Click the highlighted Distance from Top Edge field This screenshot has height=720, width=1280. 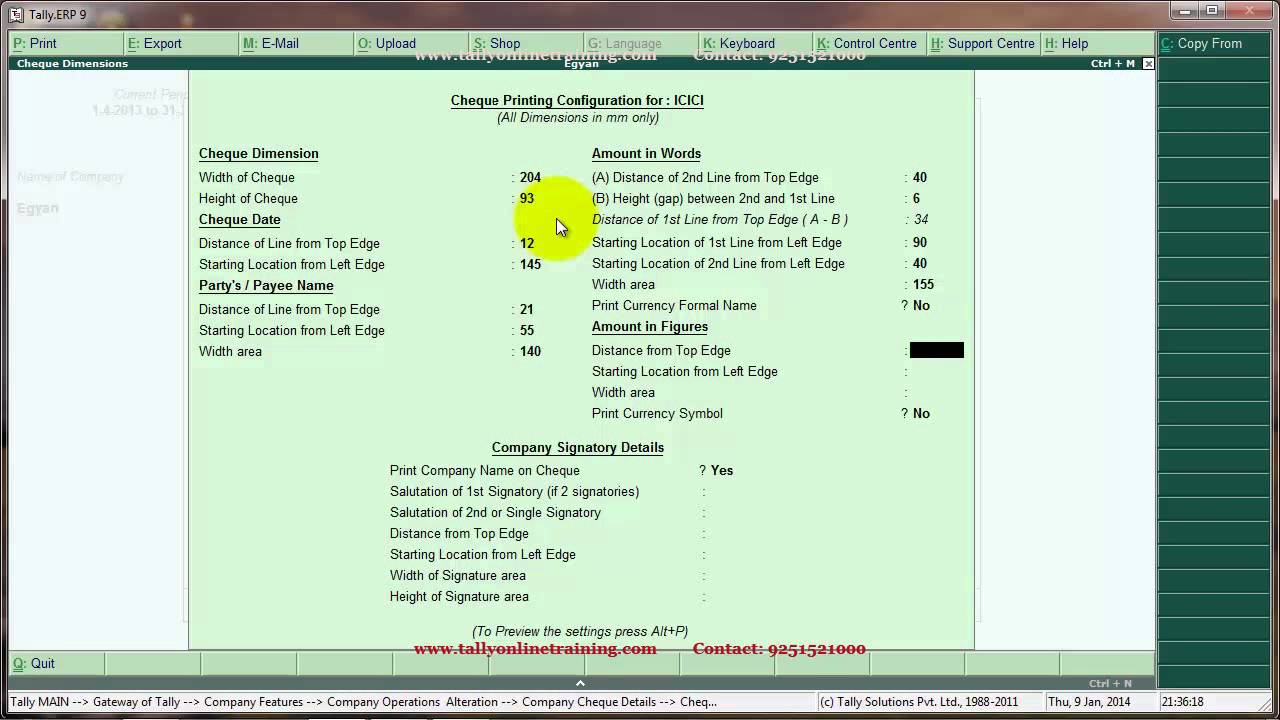(937, 350)
